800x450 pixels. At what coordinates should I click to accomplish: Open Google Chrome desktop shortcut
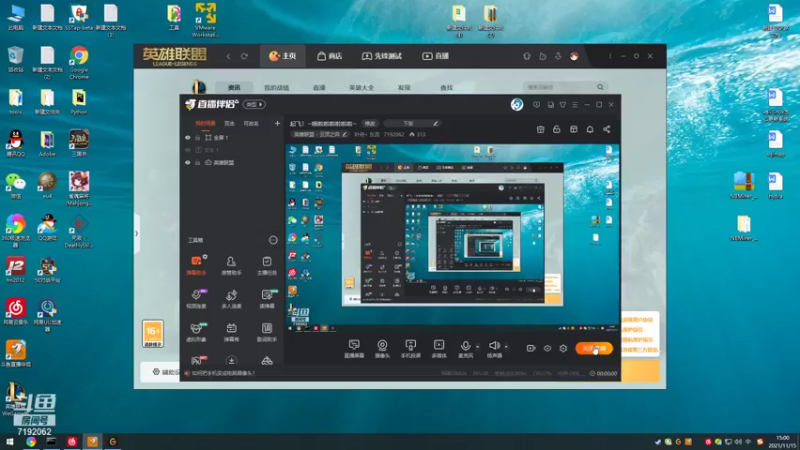(x=79, y=62)
